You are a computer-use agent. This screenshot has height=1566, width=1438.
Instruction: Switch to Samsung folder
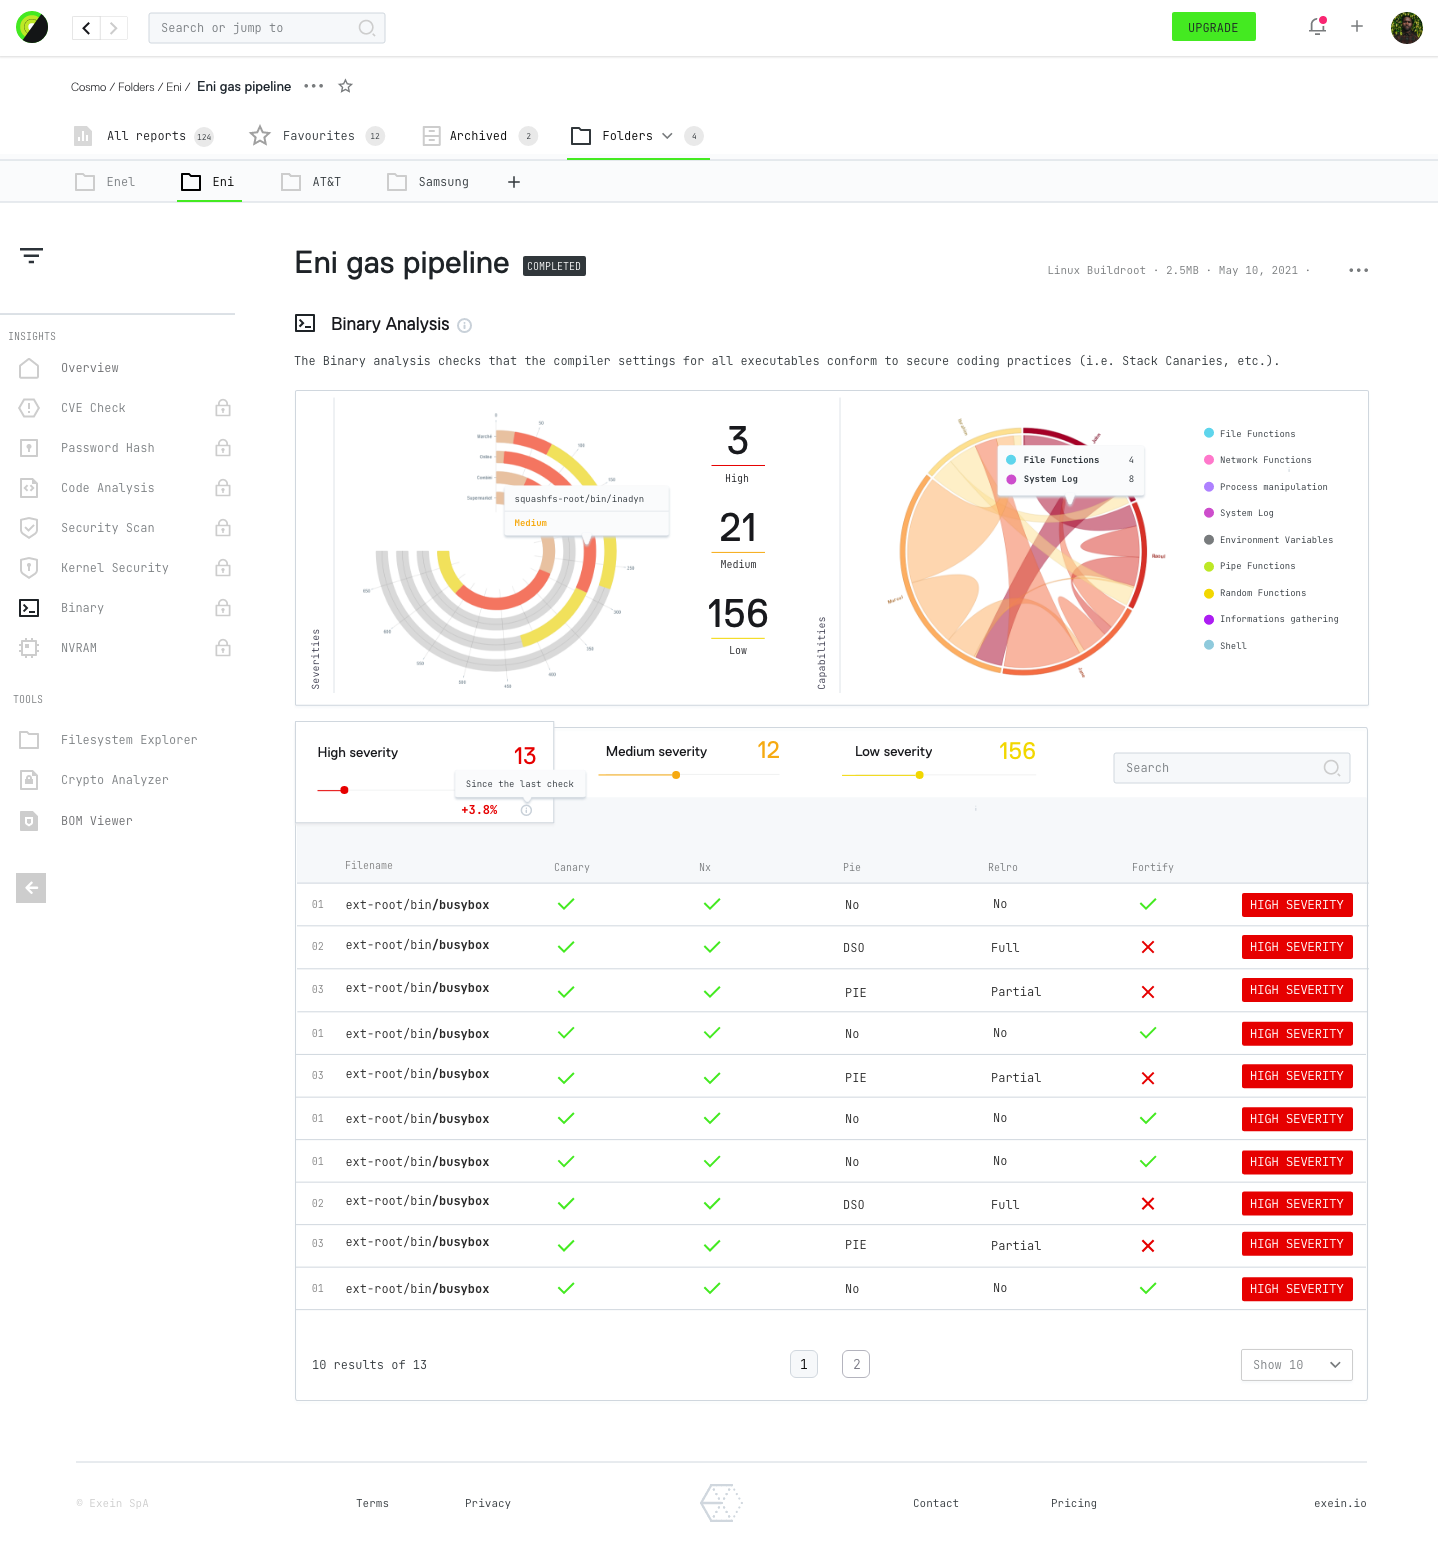(x=428, y=182)
